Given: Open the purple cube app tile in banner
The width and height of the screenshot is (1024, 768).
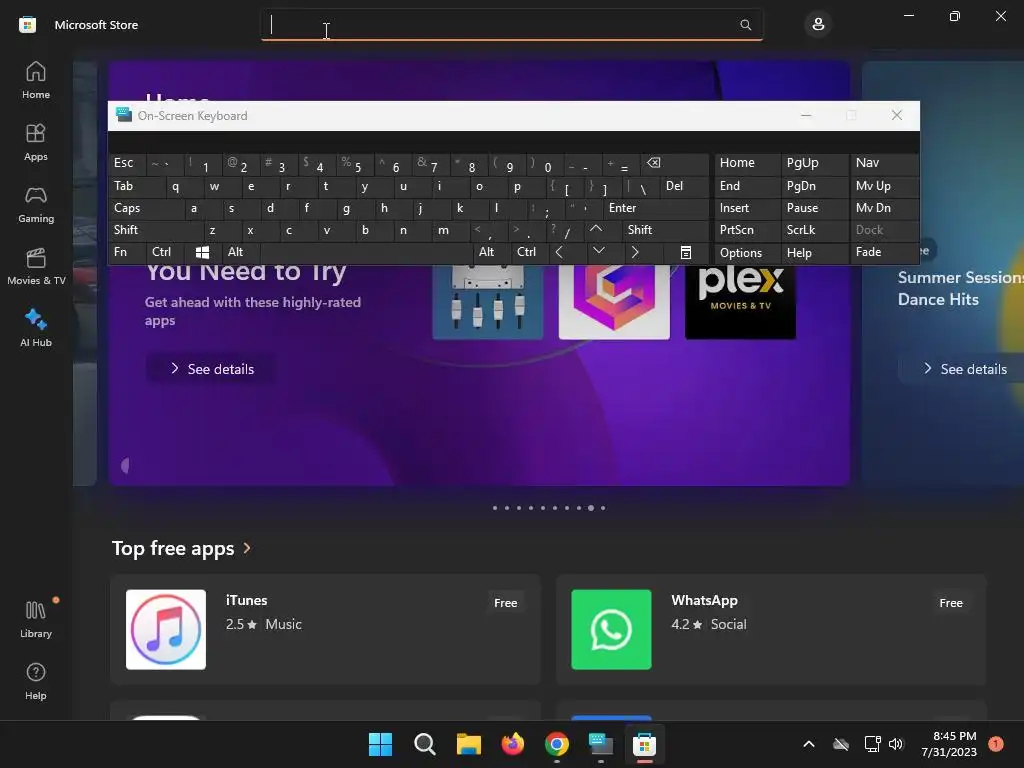Looking at the screenshot, I should [614, 302].
